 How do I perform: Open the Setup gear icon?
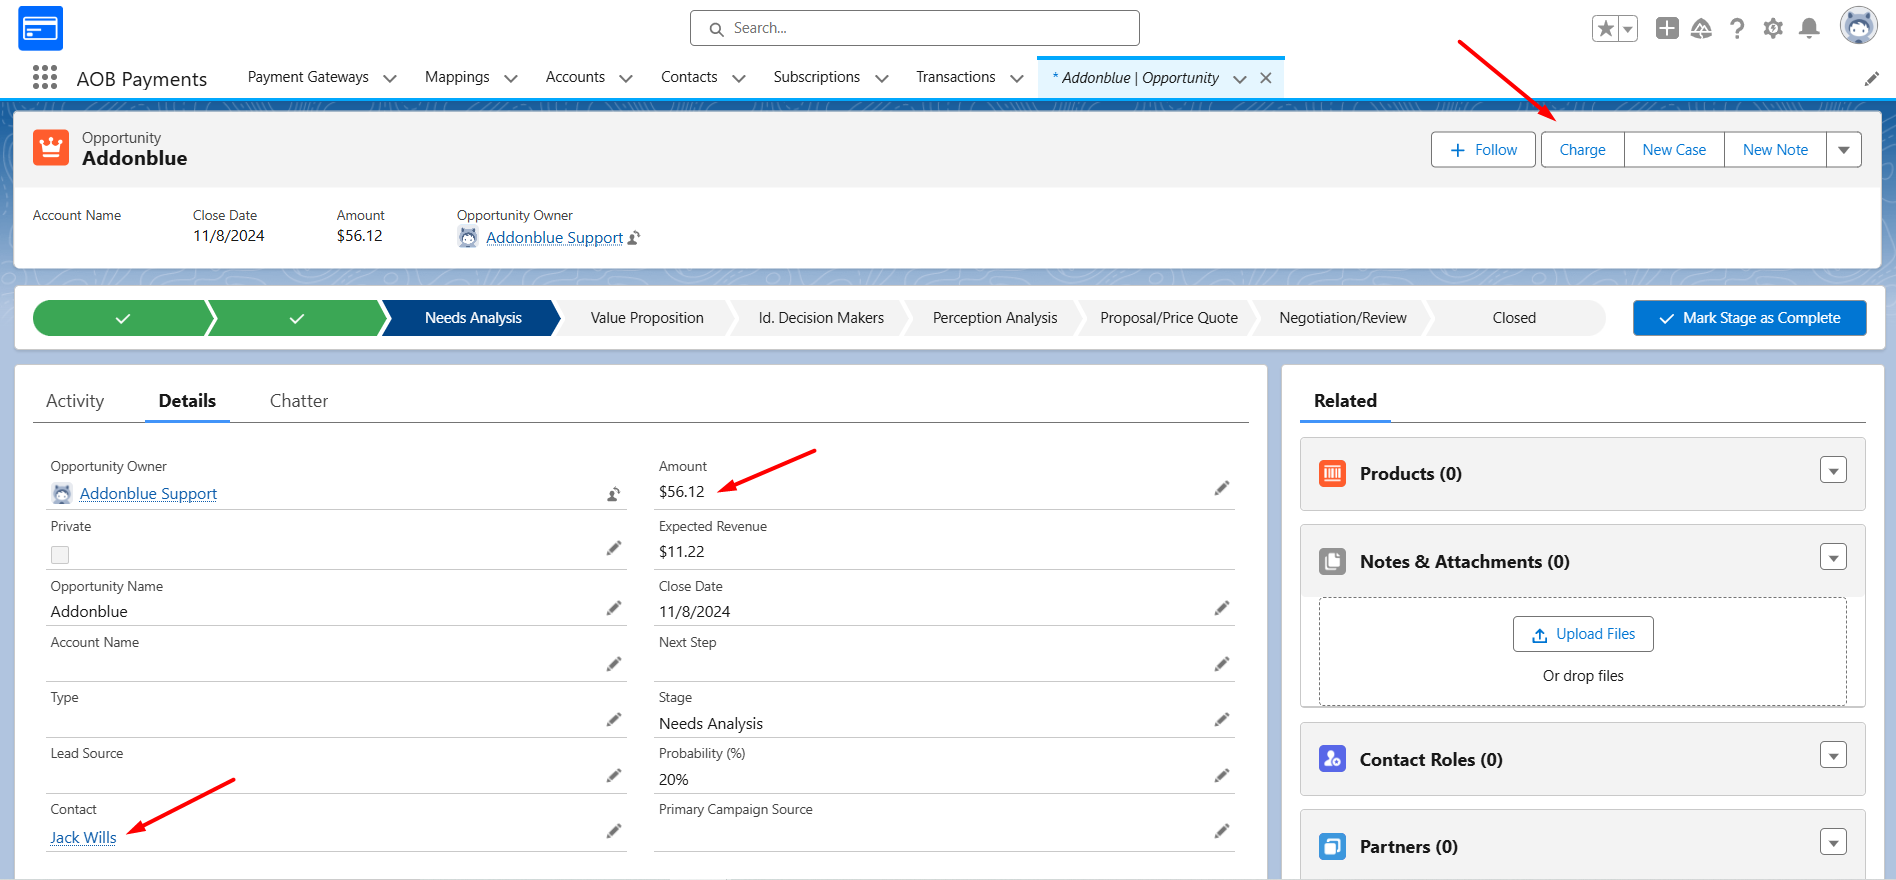1773,28
